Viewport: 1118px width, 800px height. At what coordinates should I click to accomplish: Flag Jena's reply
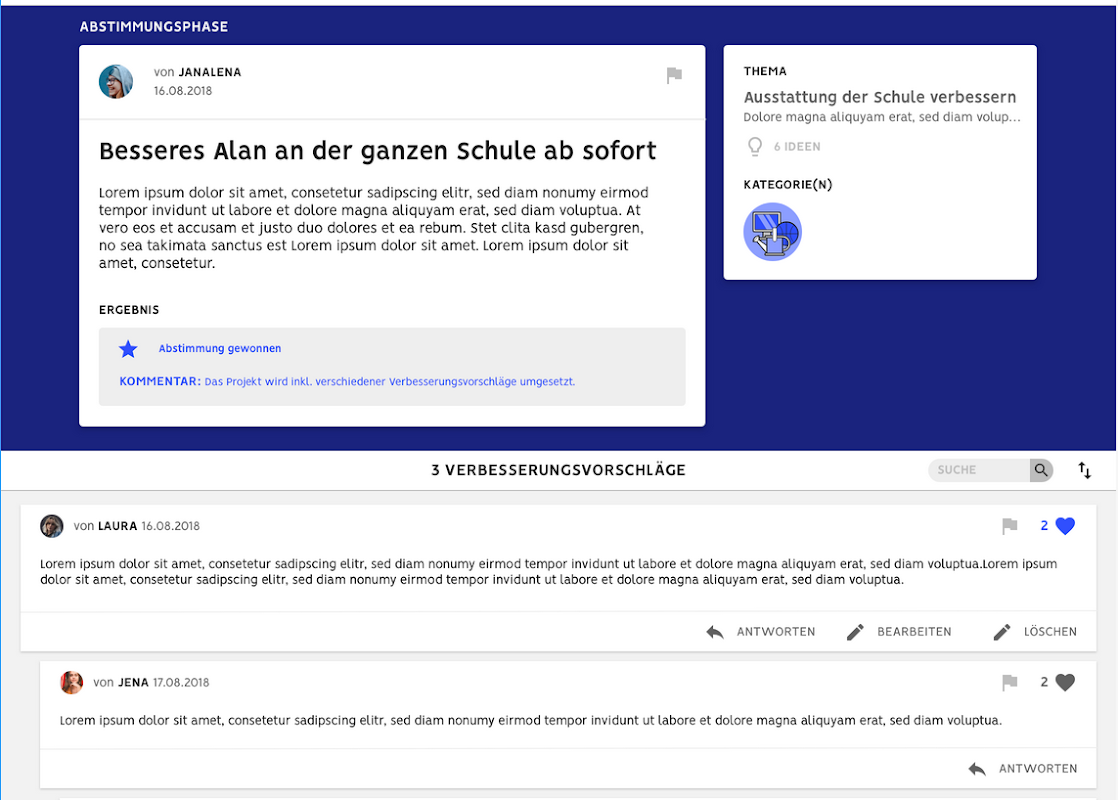coord(1010,682)
